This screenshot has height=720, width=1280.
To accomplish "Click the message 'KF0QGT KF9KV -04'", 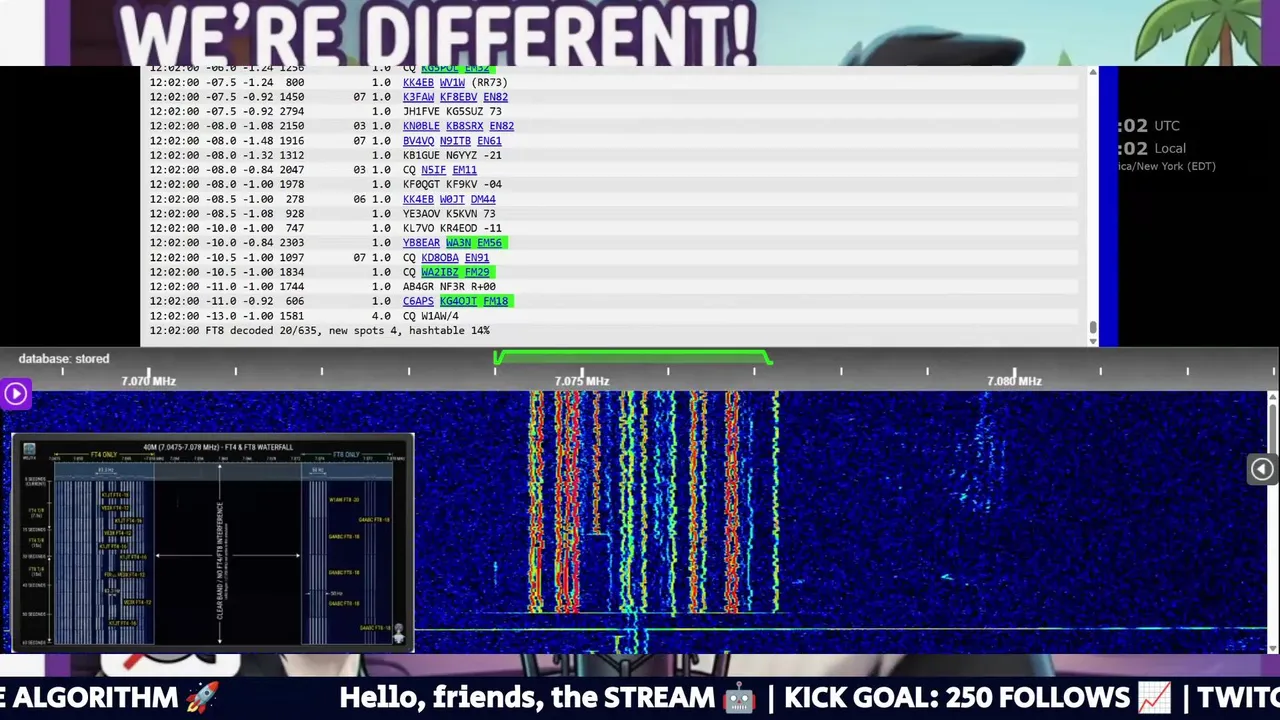I will [452, 185].
